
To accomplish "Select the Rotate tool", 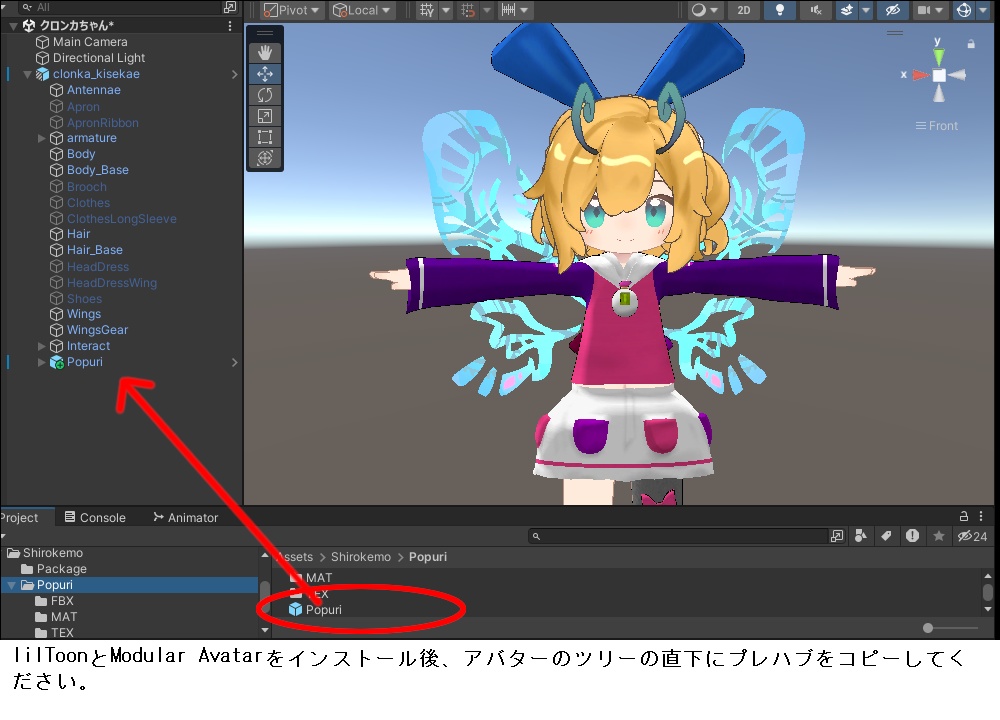I will click(265, 95).
